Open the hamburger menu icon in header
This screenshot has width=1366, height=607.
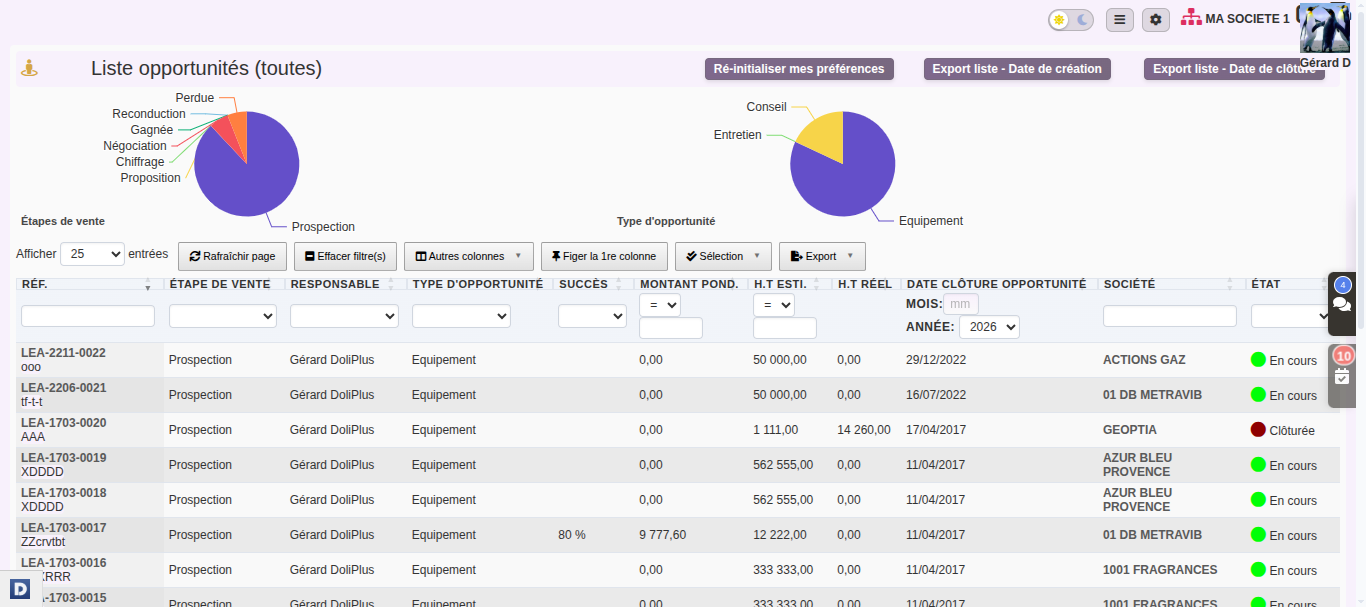tap(1120, 20)
